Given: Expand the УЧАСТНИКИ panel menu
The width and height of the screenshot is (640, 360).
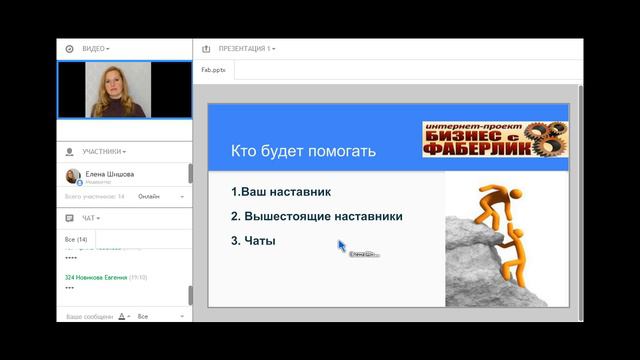Looking at the screenshot, I should click(104, 151).
